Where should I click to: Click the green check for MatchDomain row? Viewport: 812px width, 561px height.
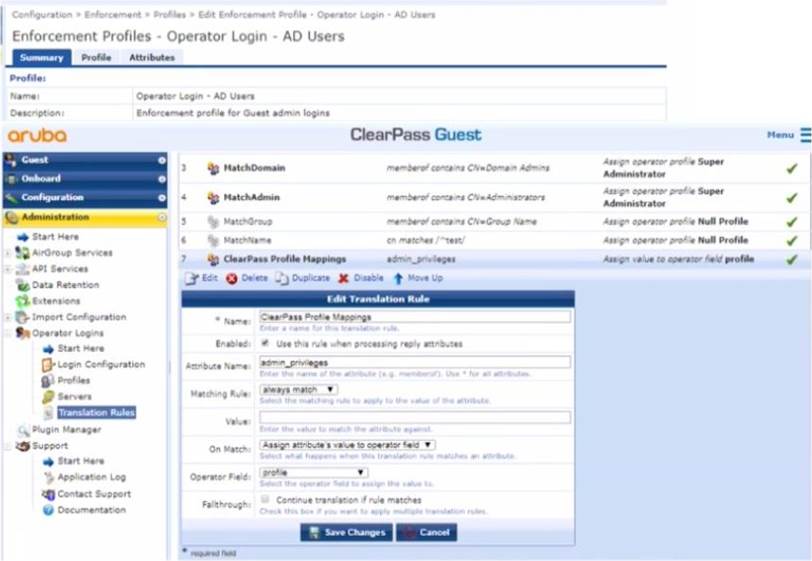tap(792, 168)
